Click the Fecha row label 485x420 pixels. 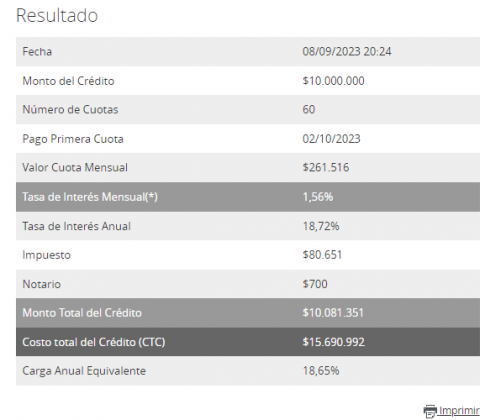click(x=37, y=52)
